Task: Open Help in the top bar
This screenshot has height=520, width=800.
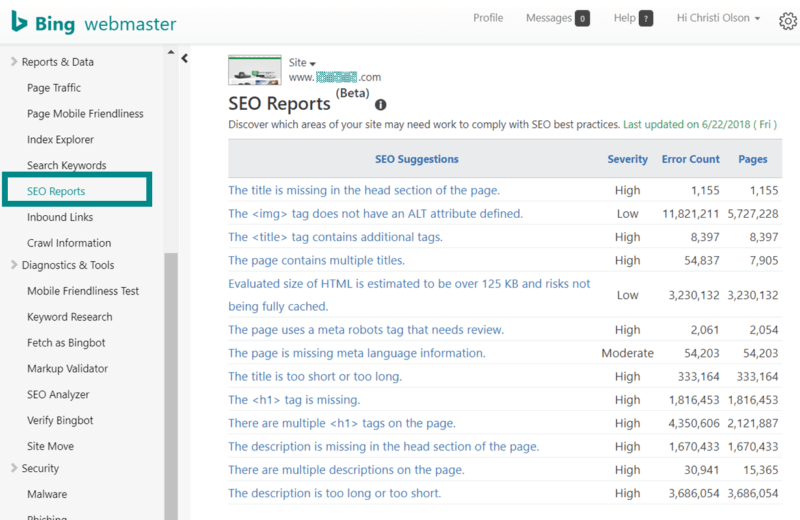Action: coord(624,18)
